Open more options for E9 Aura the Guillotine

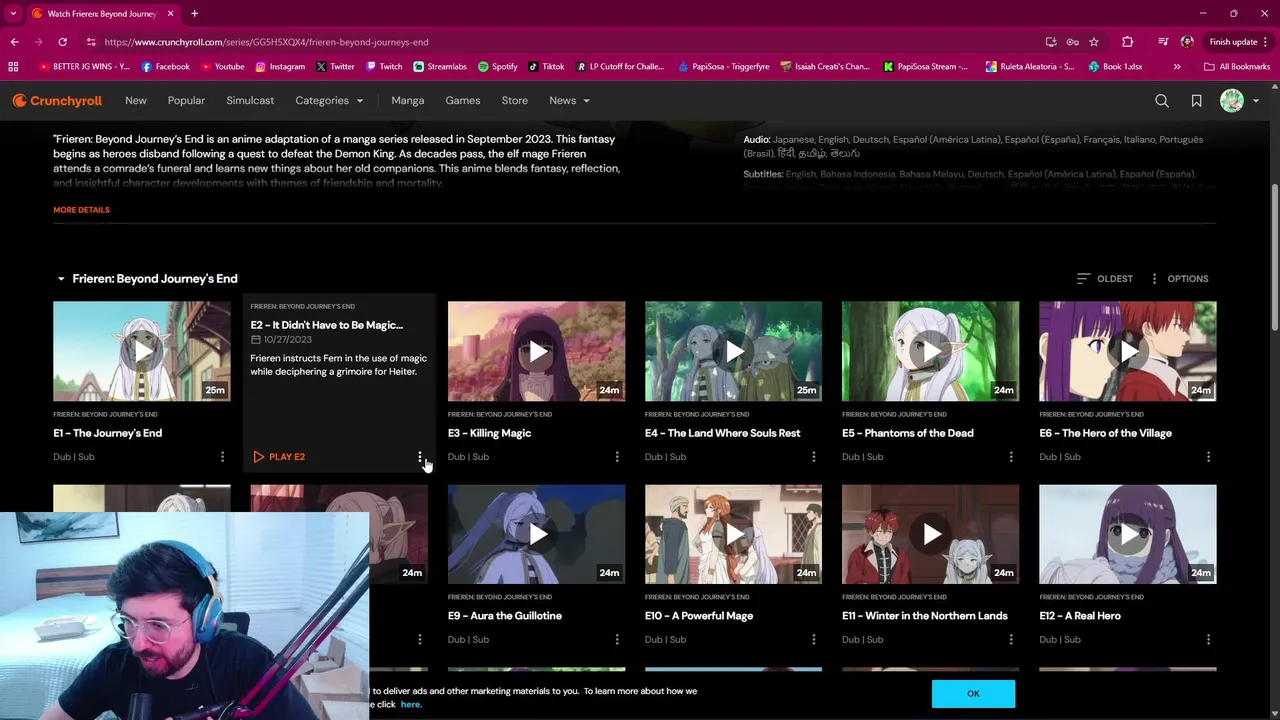click(x=617, y=640)
